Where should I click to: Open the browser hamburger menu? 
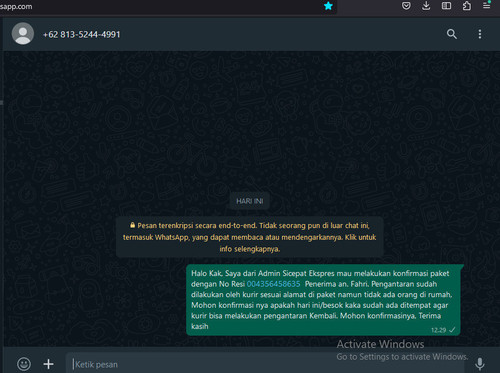click(487, 5)
